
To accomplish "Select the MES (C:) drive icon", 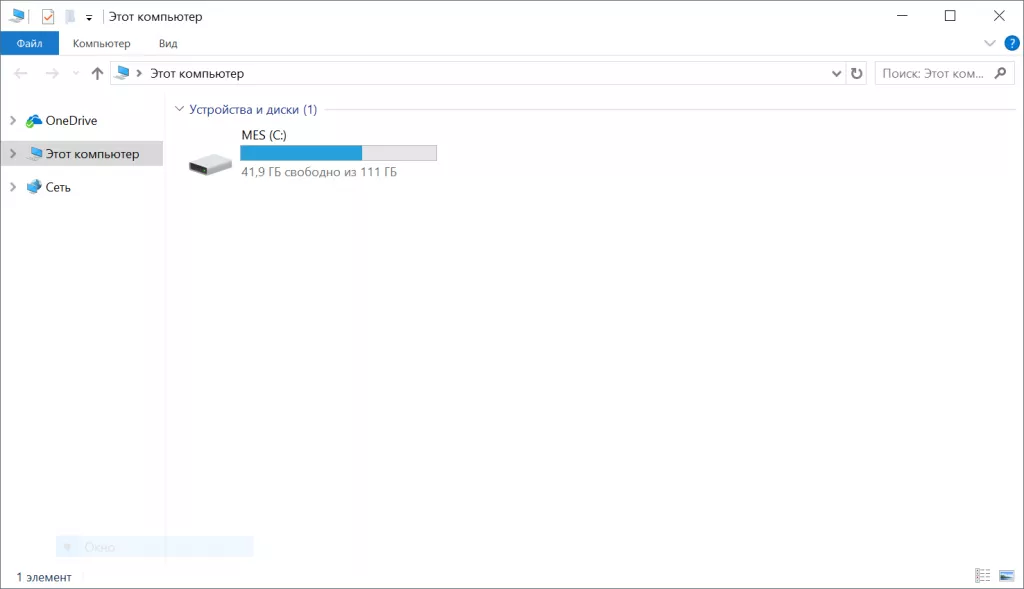I will click(x=210, y=163).
